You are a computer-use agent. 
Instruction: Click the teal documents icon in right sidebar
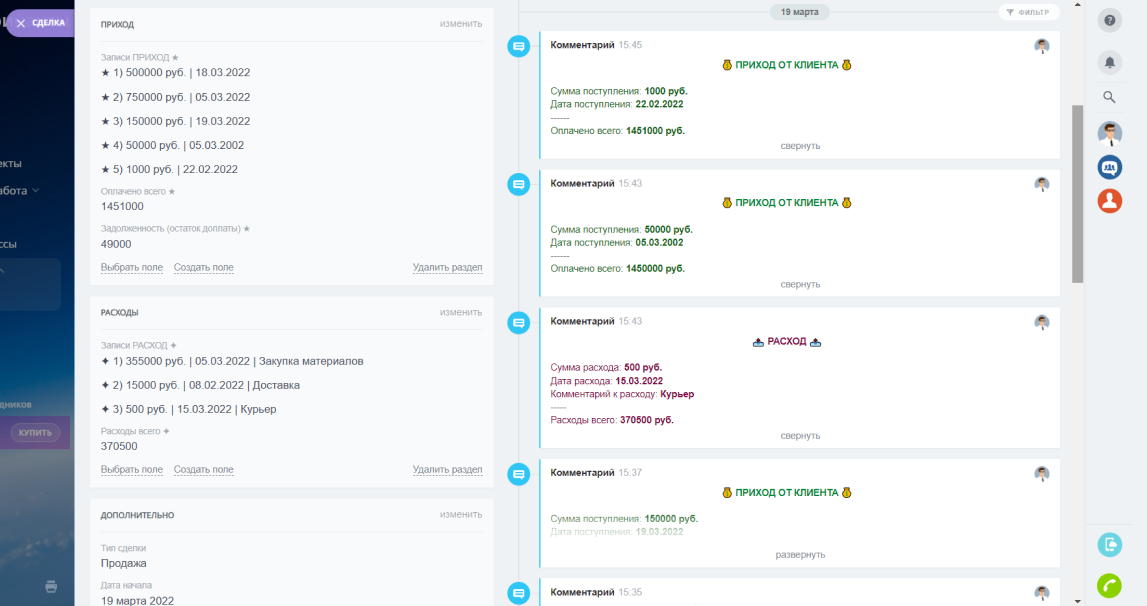click(x=1109, y=544)
